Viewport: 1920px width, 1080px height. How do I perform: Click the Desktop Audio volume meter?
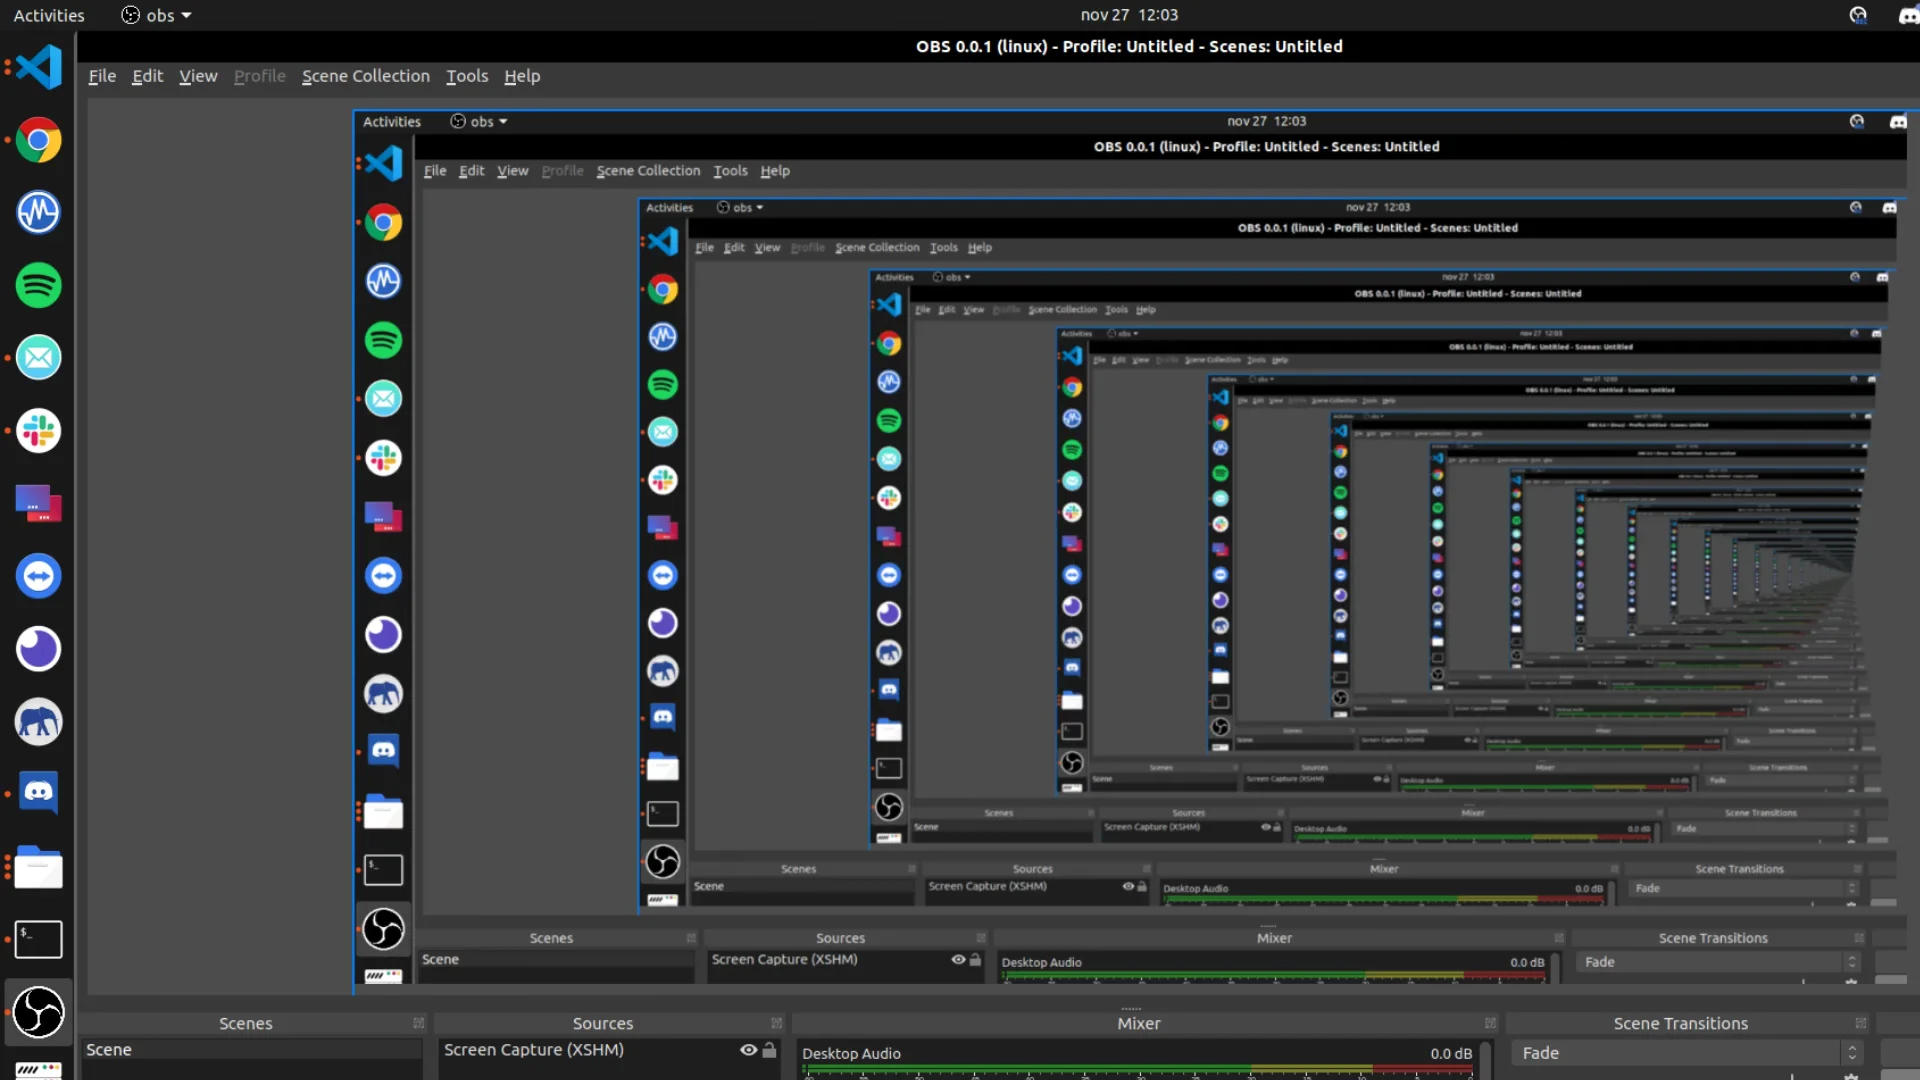[1138, 1070]
